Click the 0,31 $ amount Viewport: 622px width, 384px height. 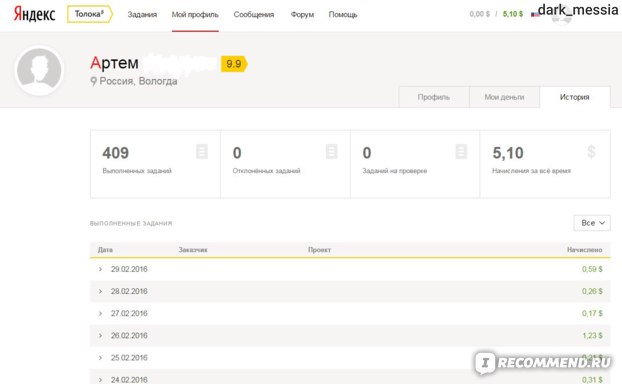(592, 380)
